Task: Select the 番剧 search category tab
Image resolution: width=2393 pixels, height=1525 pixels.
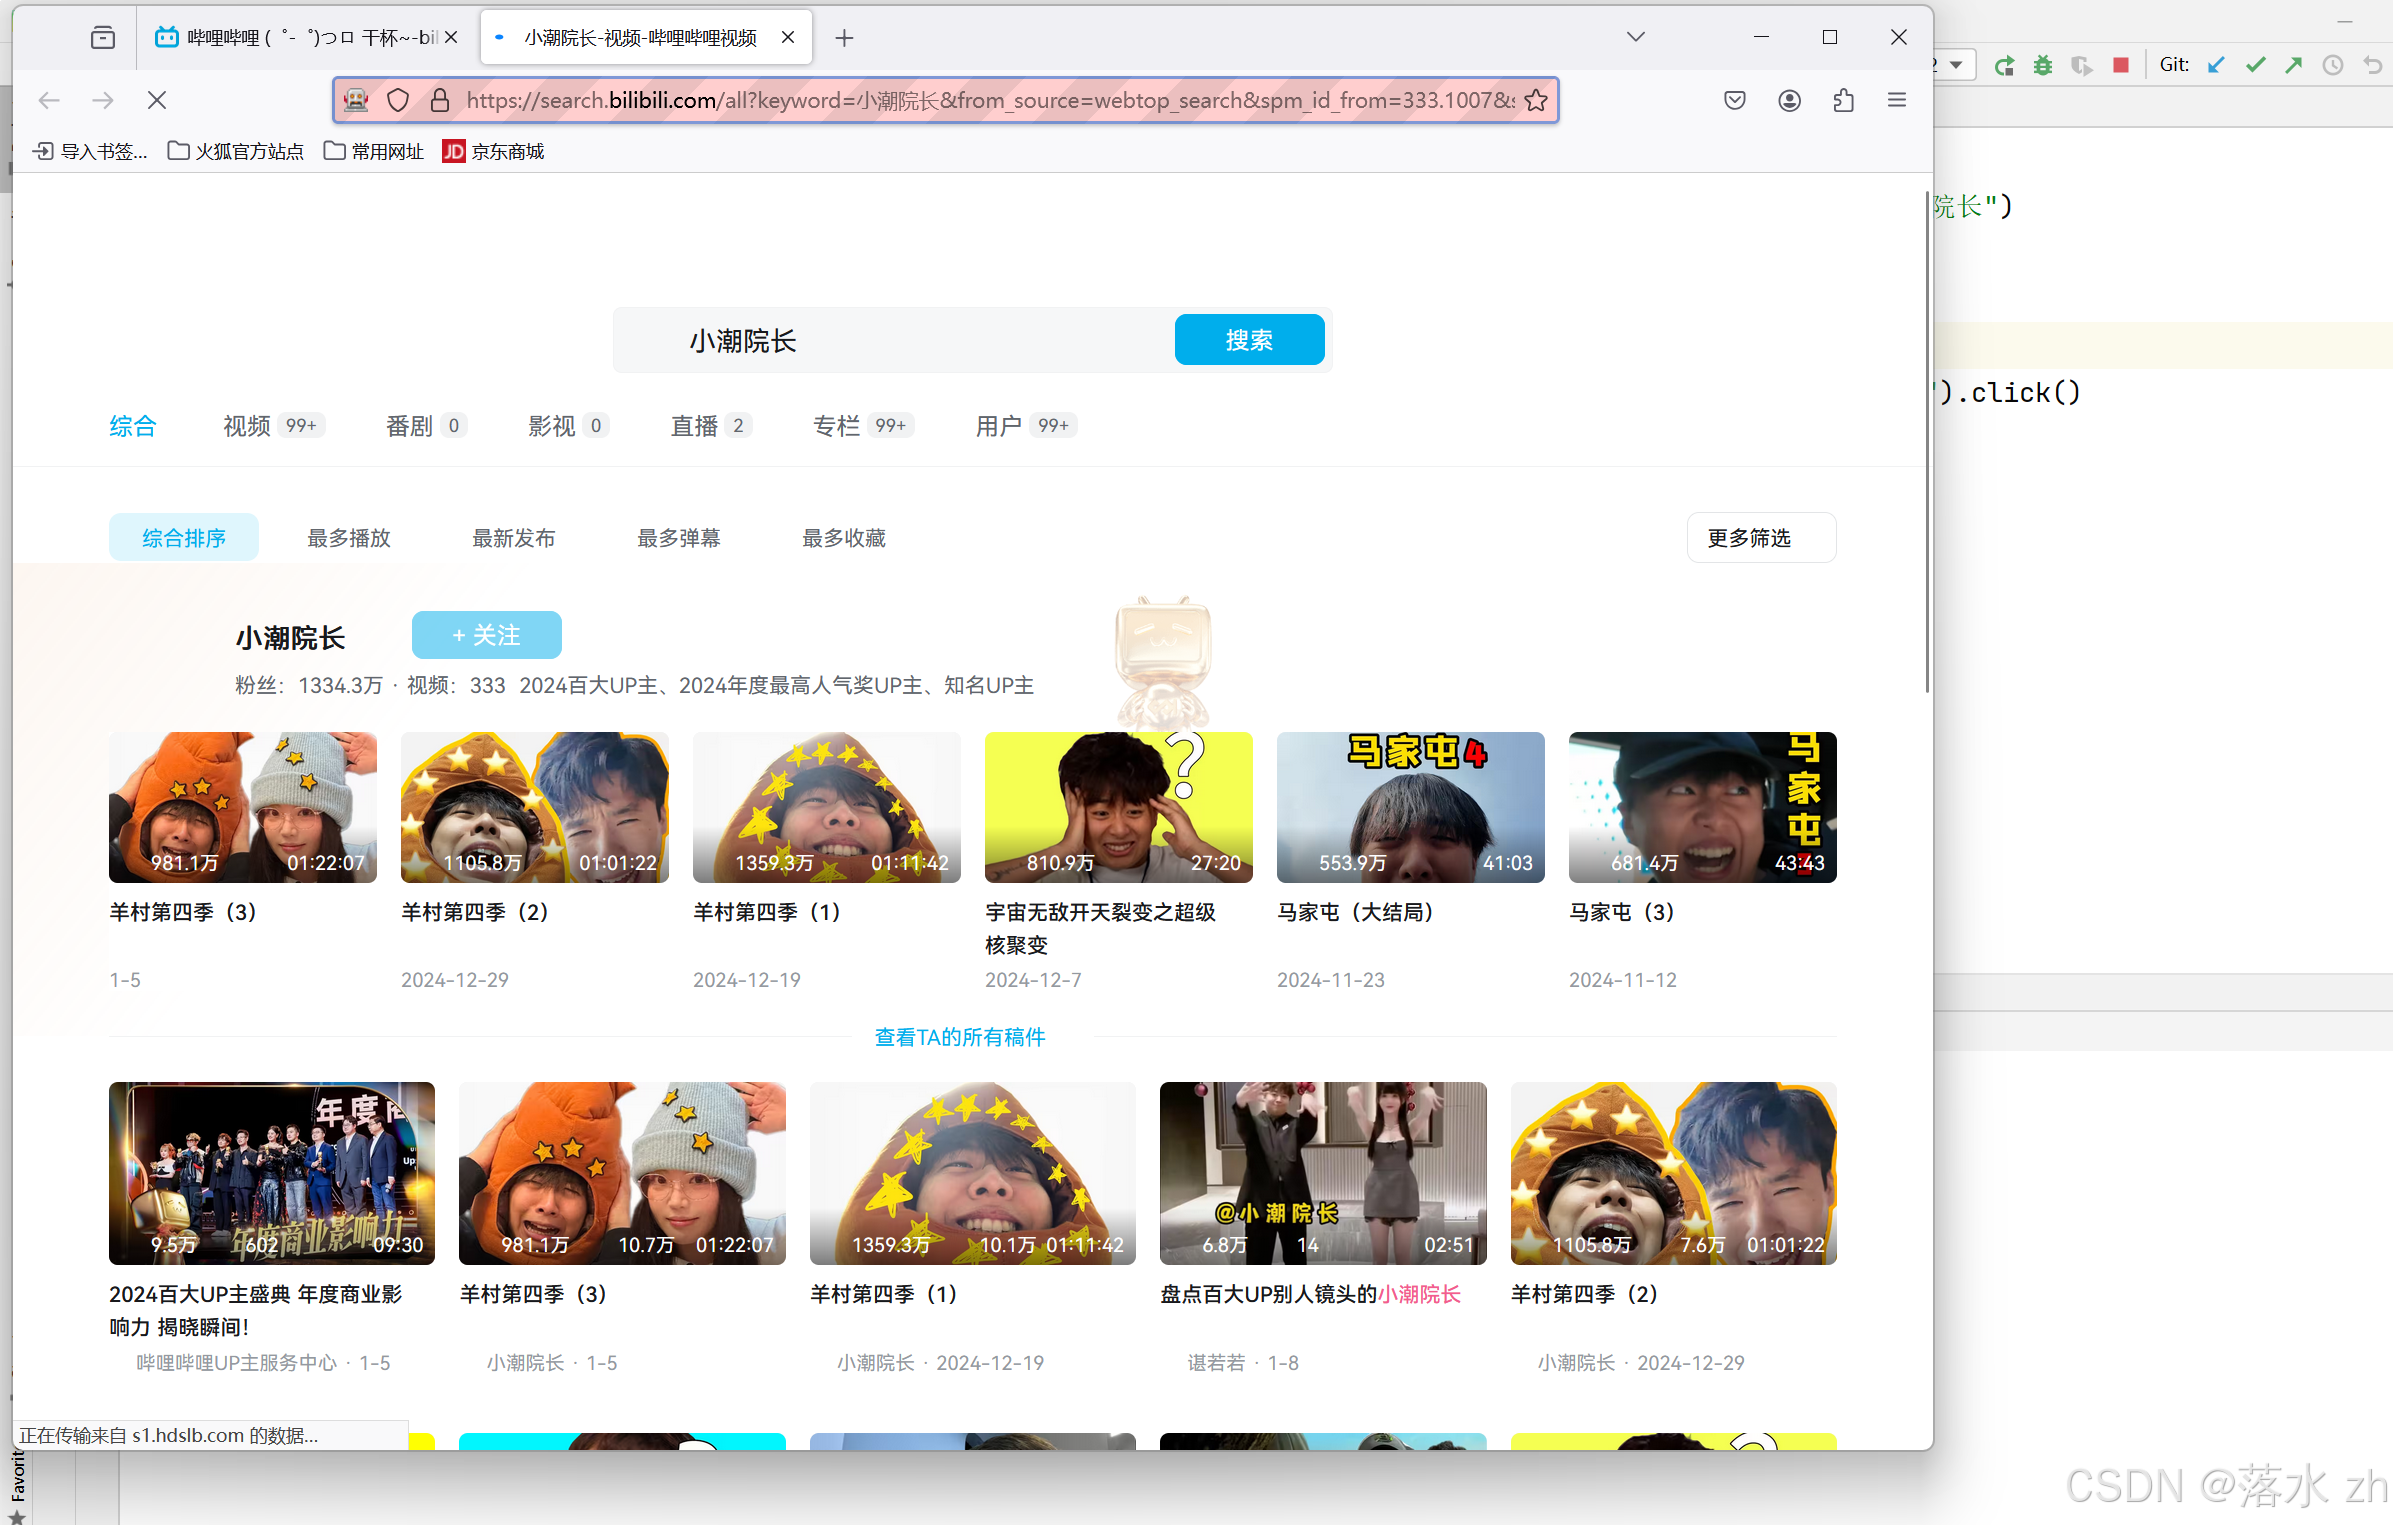Action: (426, 426)
